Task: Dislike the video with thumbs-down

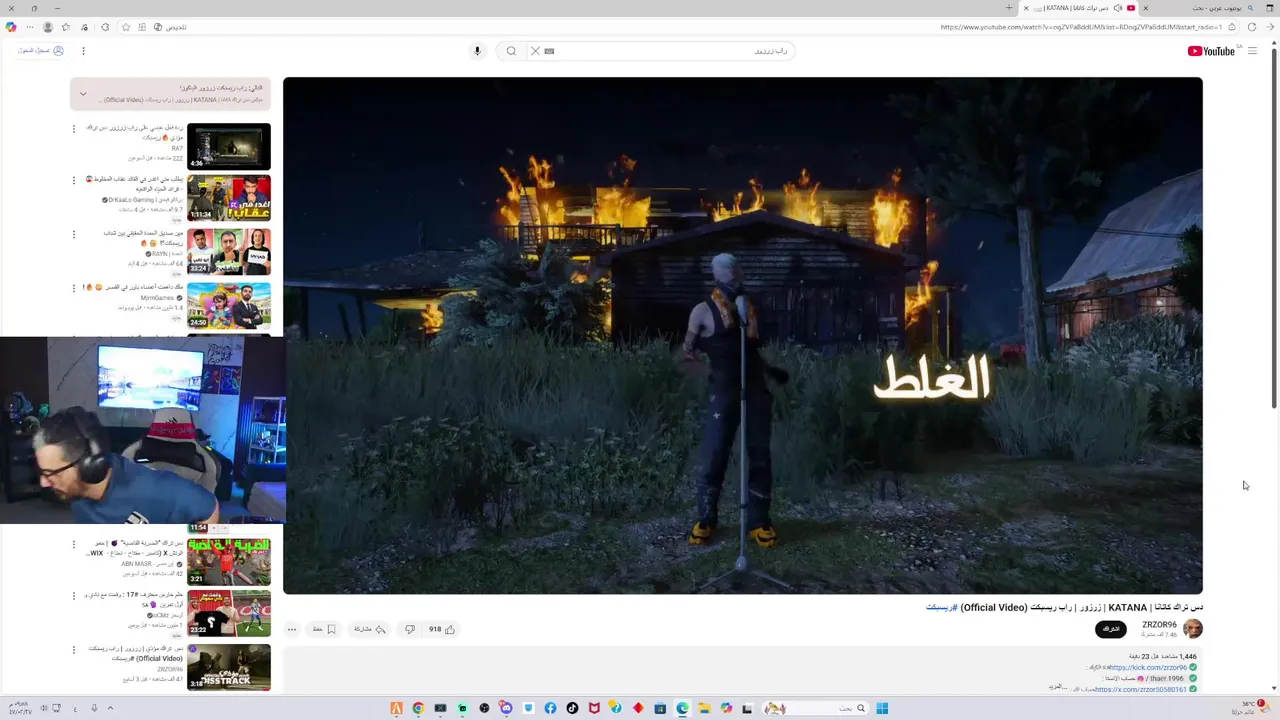Action: (410, 629)
